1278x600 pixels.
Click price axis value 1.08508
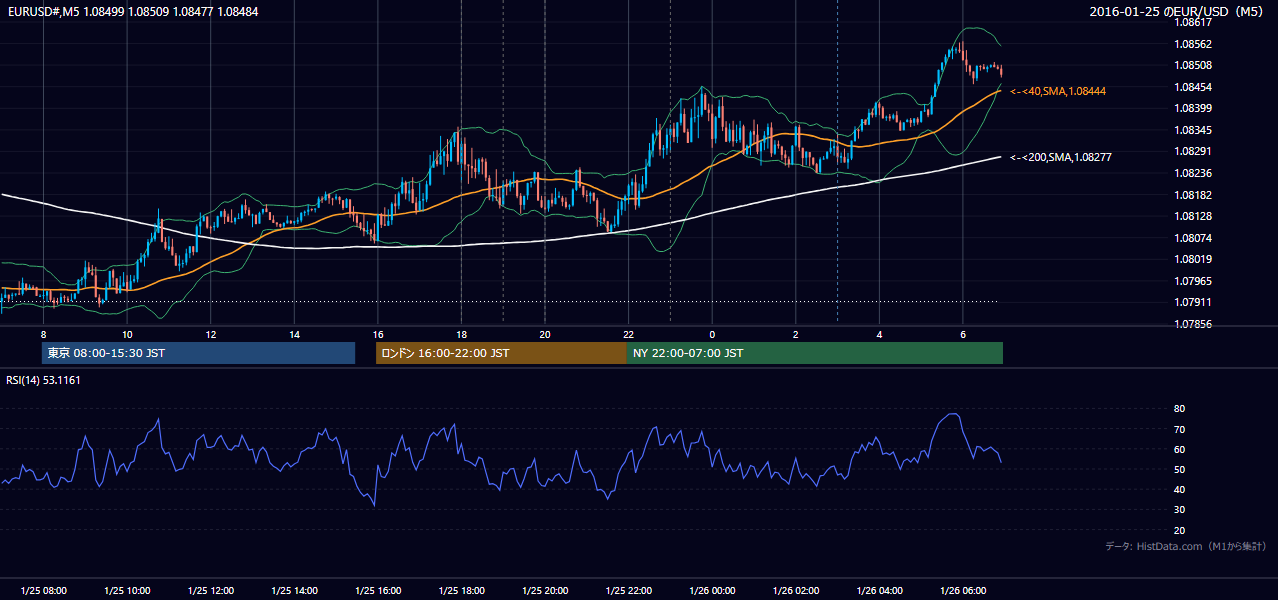[x=1192, y=66]
